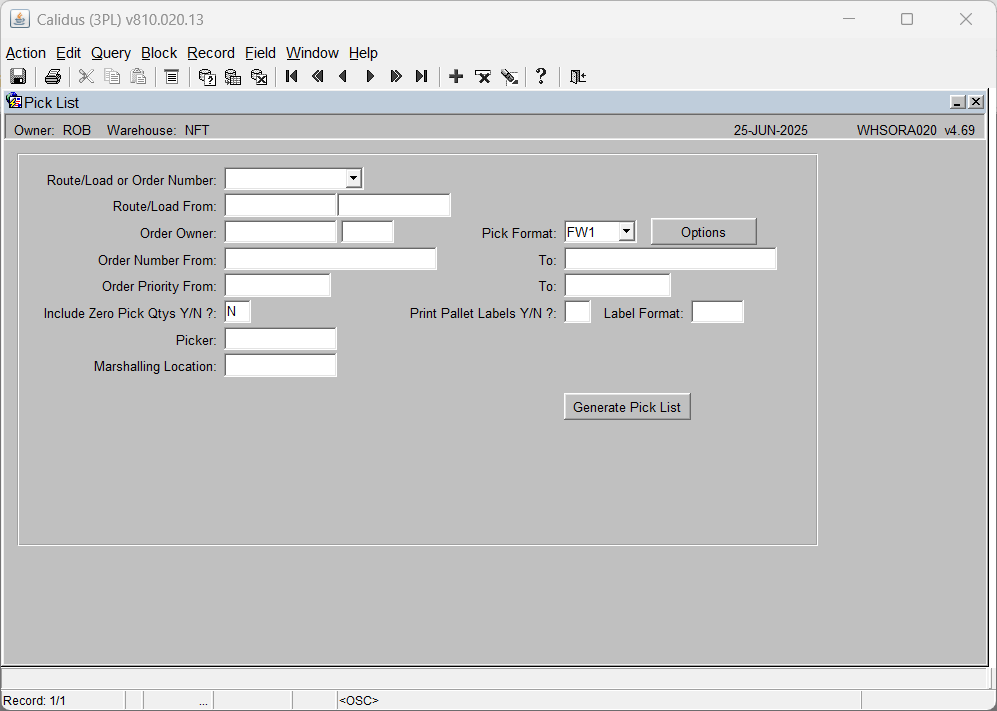The image size is (997, 711).
Task: Open the list of values toolbar icon
Action: [x=172, y=77]
